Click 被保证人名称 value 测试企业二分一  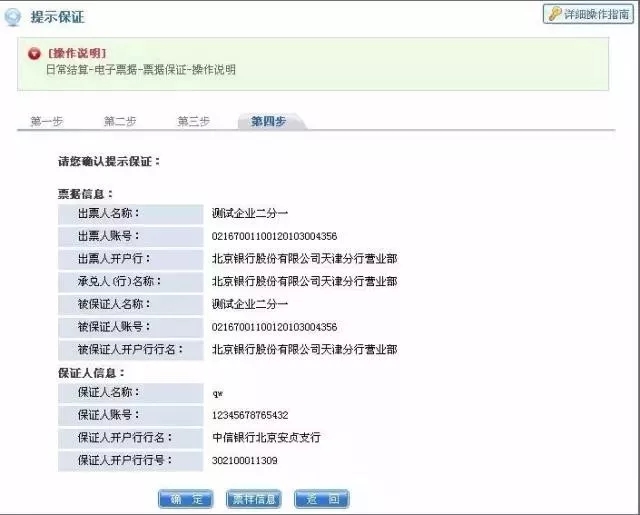pyautogui.click(x=250, y=304)
